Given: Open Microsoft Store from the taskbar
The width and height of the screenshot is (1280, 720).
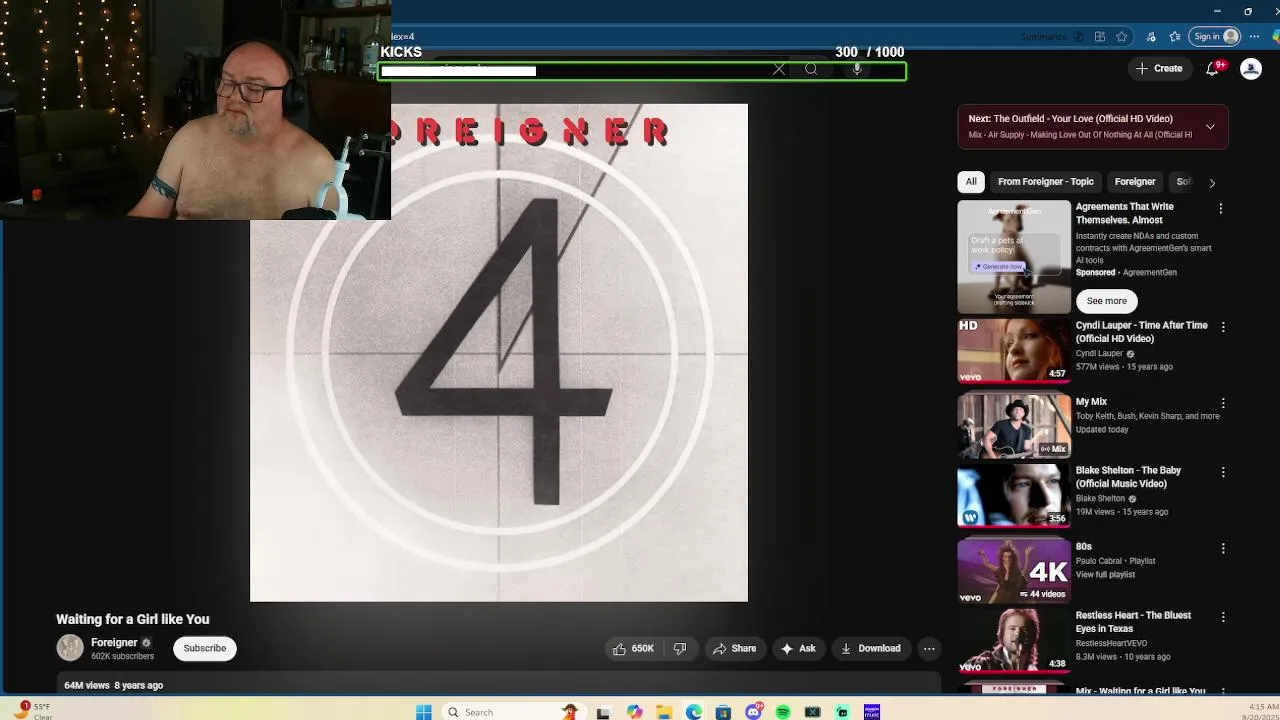Looking at the screenshot, I should [723, 712].
